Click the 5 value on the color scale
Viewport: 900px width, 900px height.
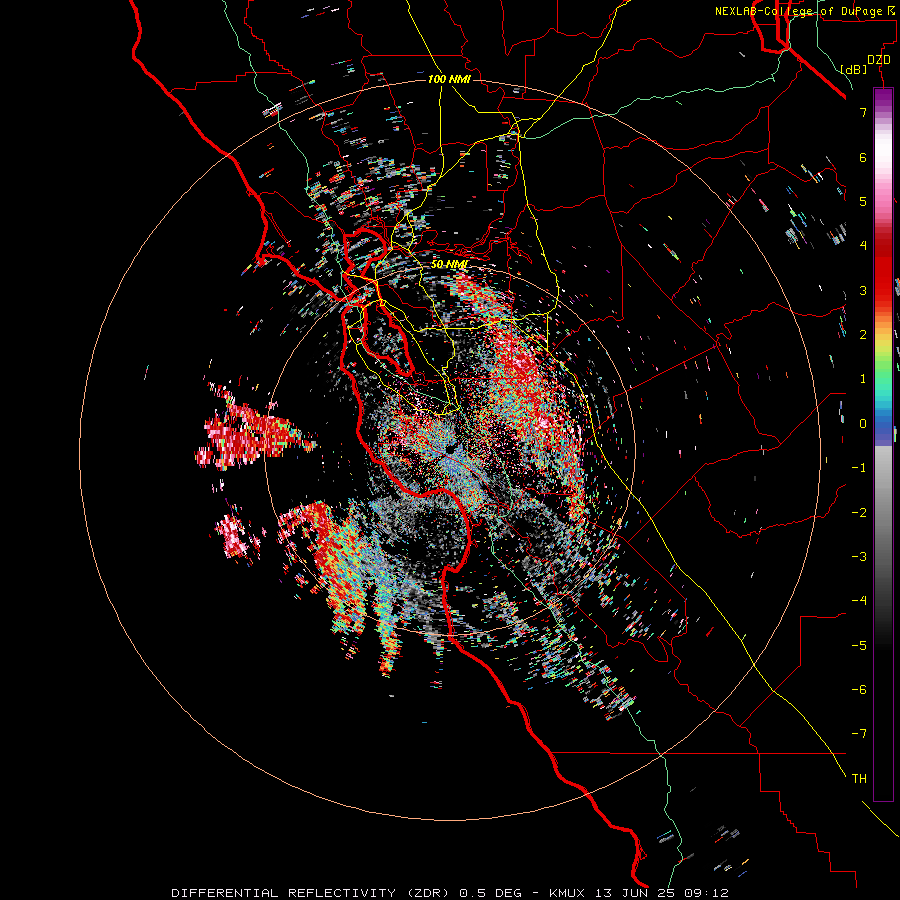tap(863, 201)
